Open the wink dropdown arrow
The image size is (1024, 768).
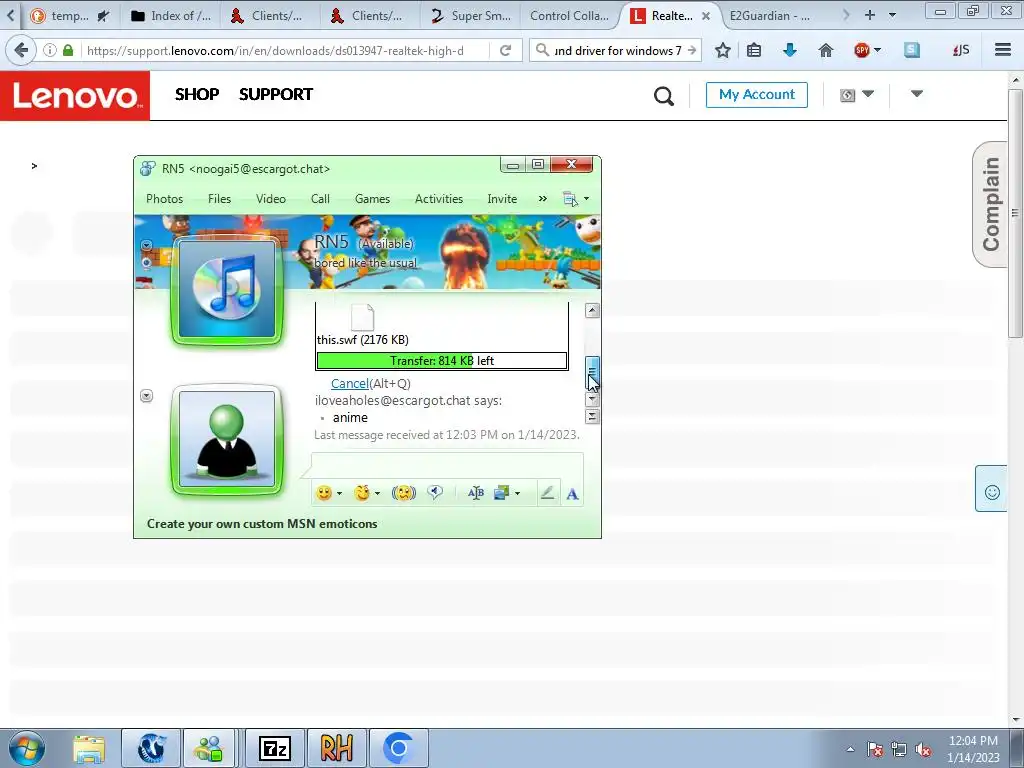coord(377,494)
